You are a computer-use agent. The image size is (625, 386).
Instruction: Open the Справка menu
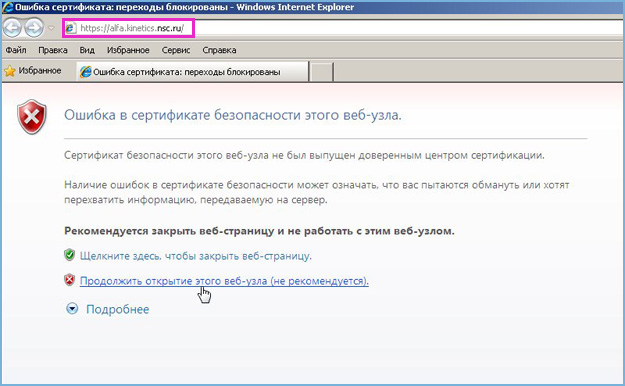coord(219,50)
